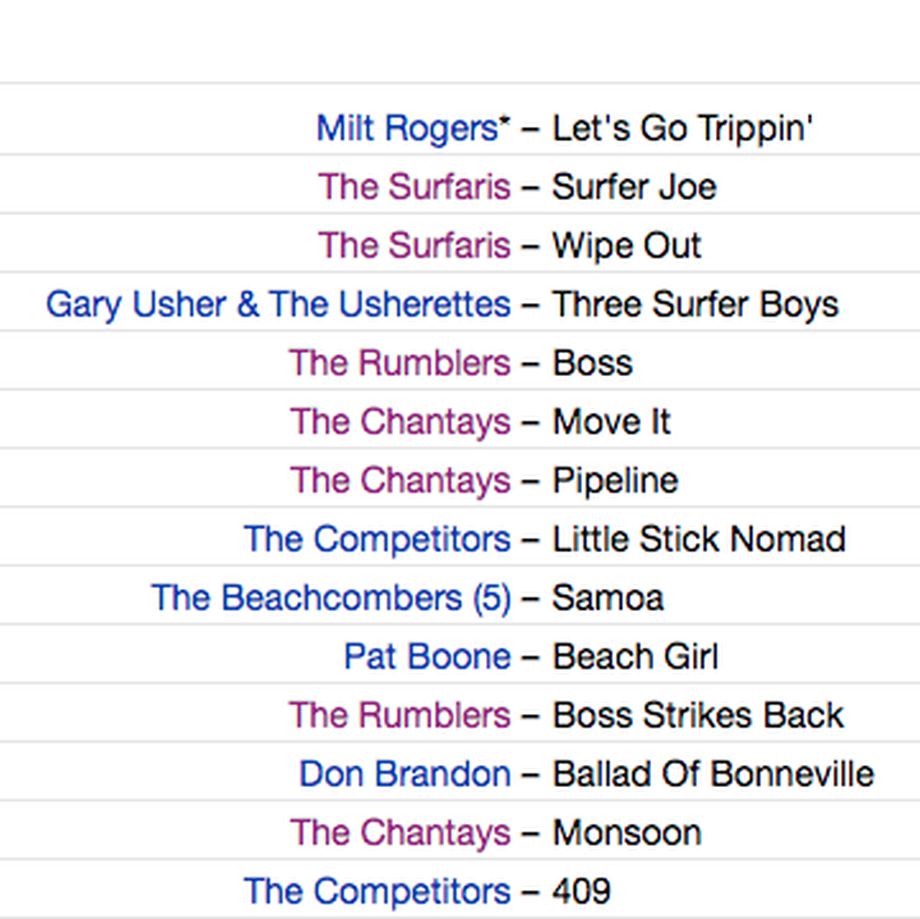This screenshot has width=920, height=919.
Task: Open The Rumblers link beside Boss Strikes Back
Action: pos(400,715)
